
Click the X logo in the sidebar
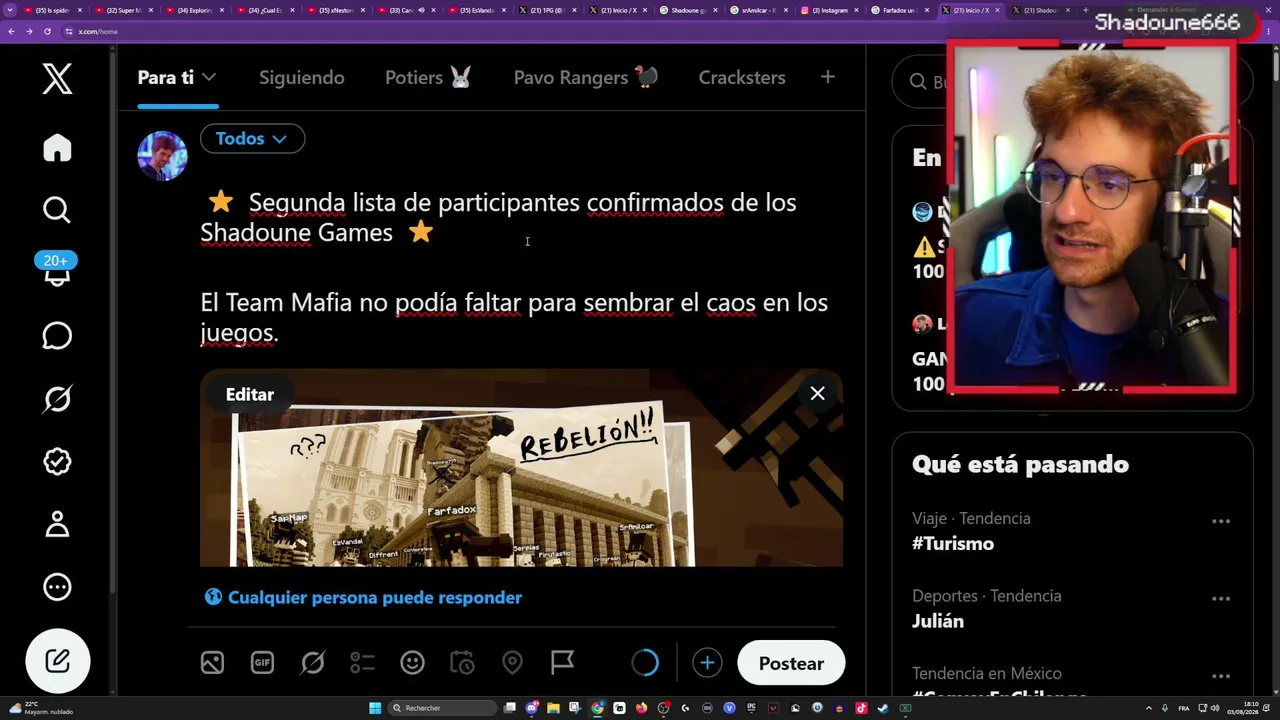(x=57, y=78)
